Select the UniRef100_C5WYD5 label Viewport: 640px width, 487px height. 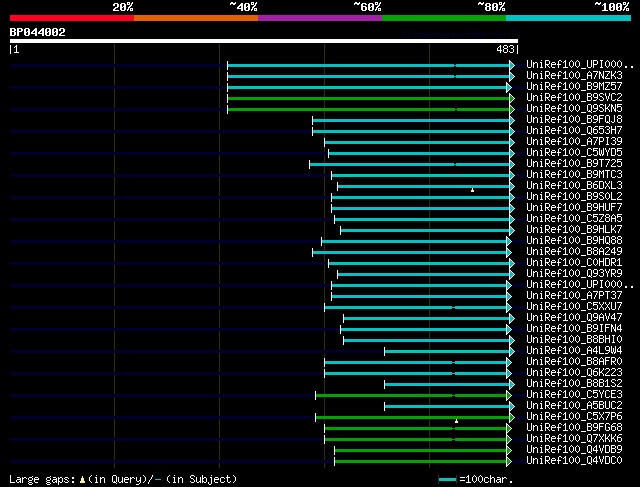(574, 153)
